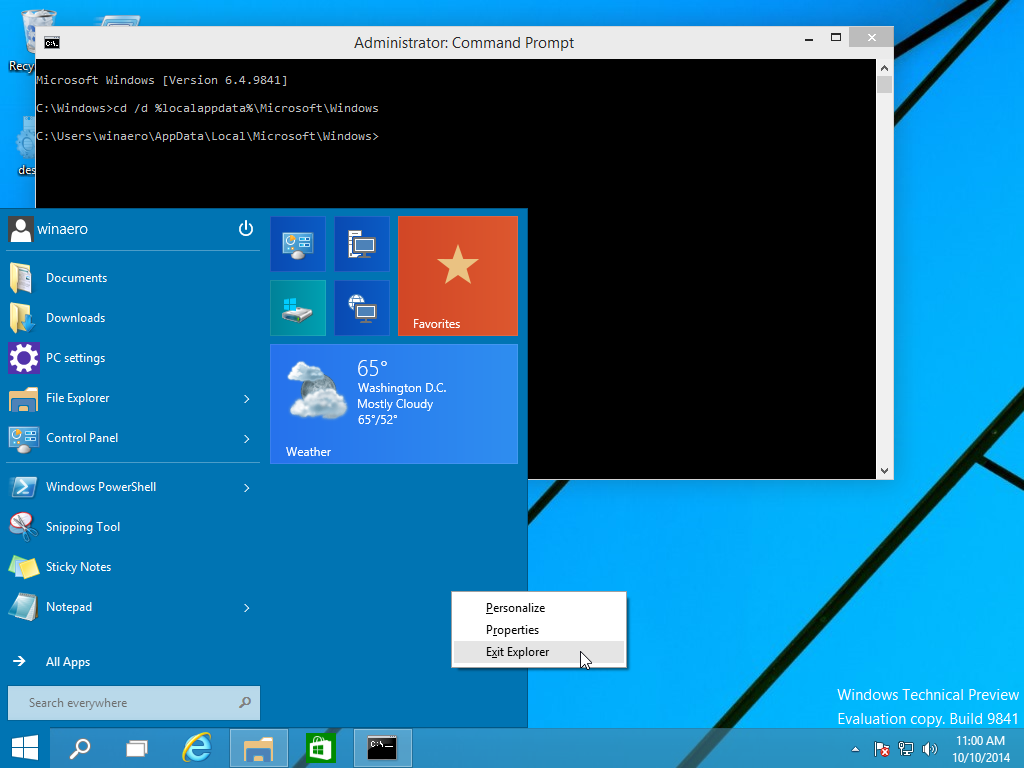Launch the This PC tile
Viewport: 1024px width, 768px height.
361,243
